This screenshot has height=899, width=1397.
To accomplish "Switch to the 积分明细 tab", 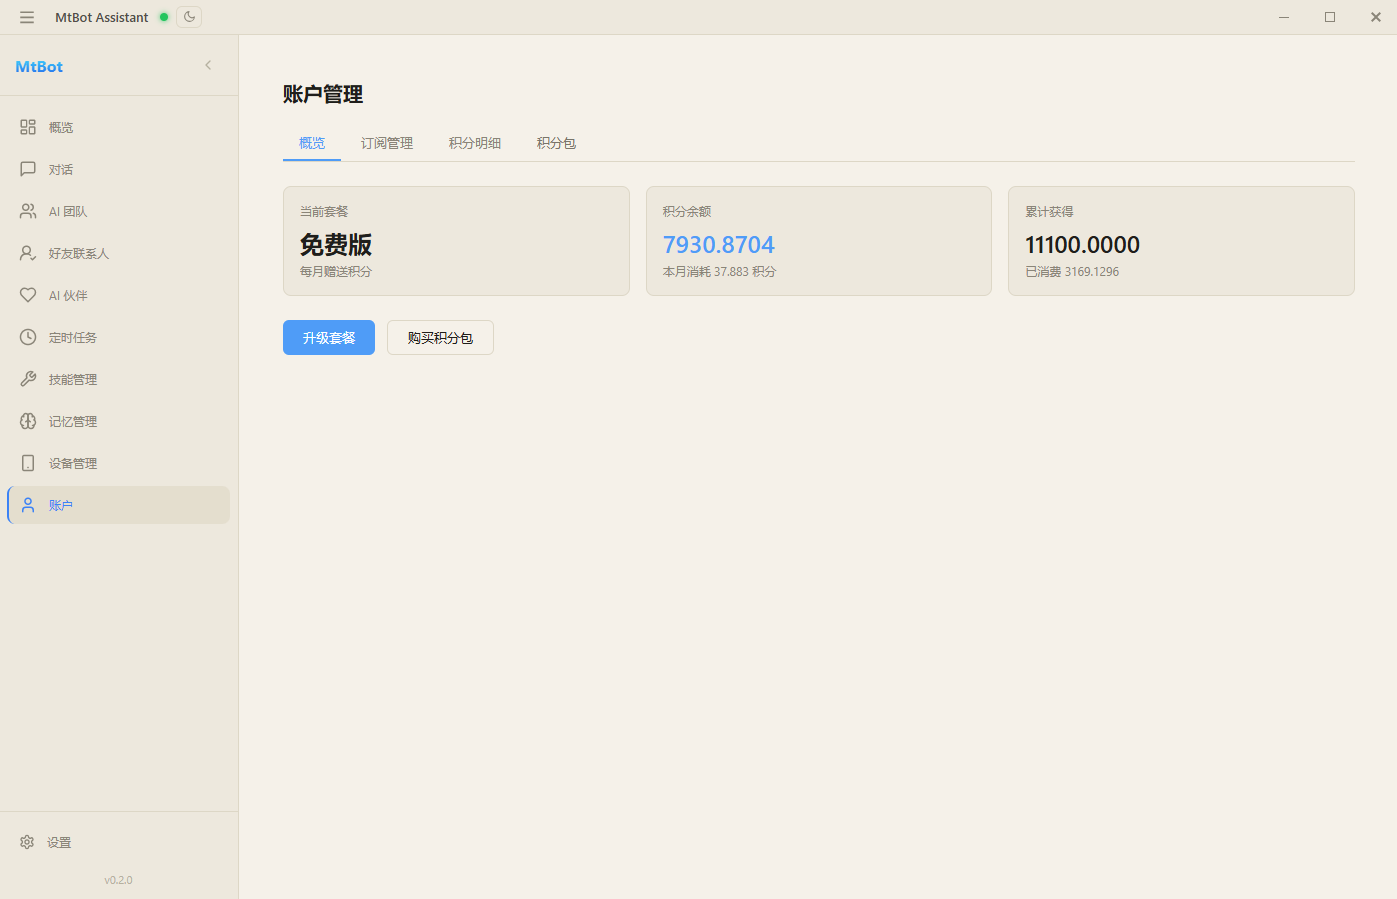I will [475, 143].
